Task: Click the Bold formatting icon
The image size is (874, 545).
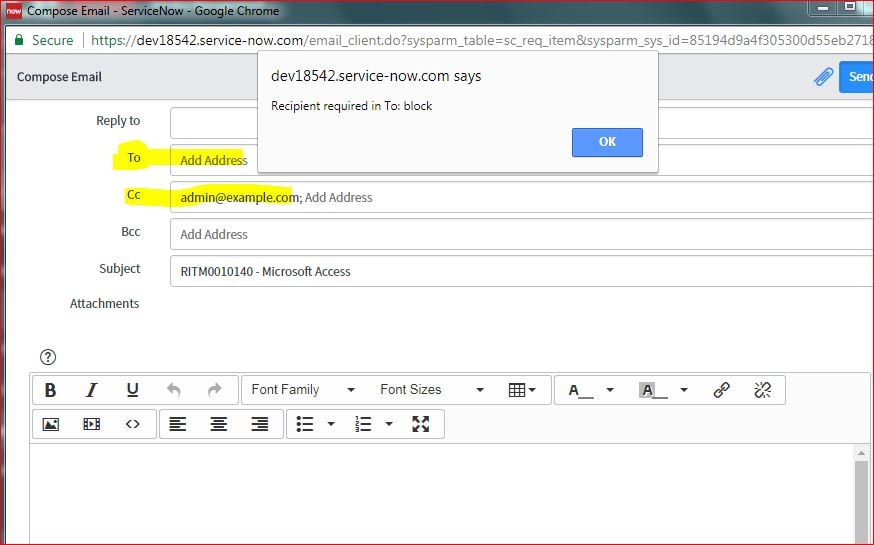Action: coord(51,390)
